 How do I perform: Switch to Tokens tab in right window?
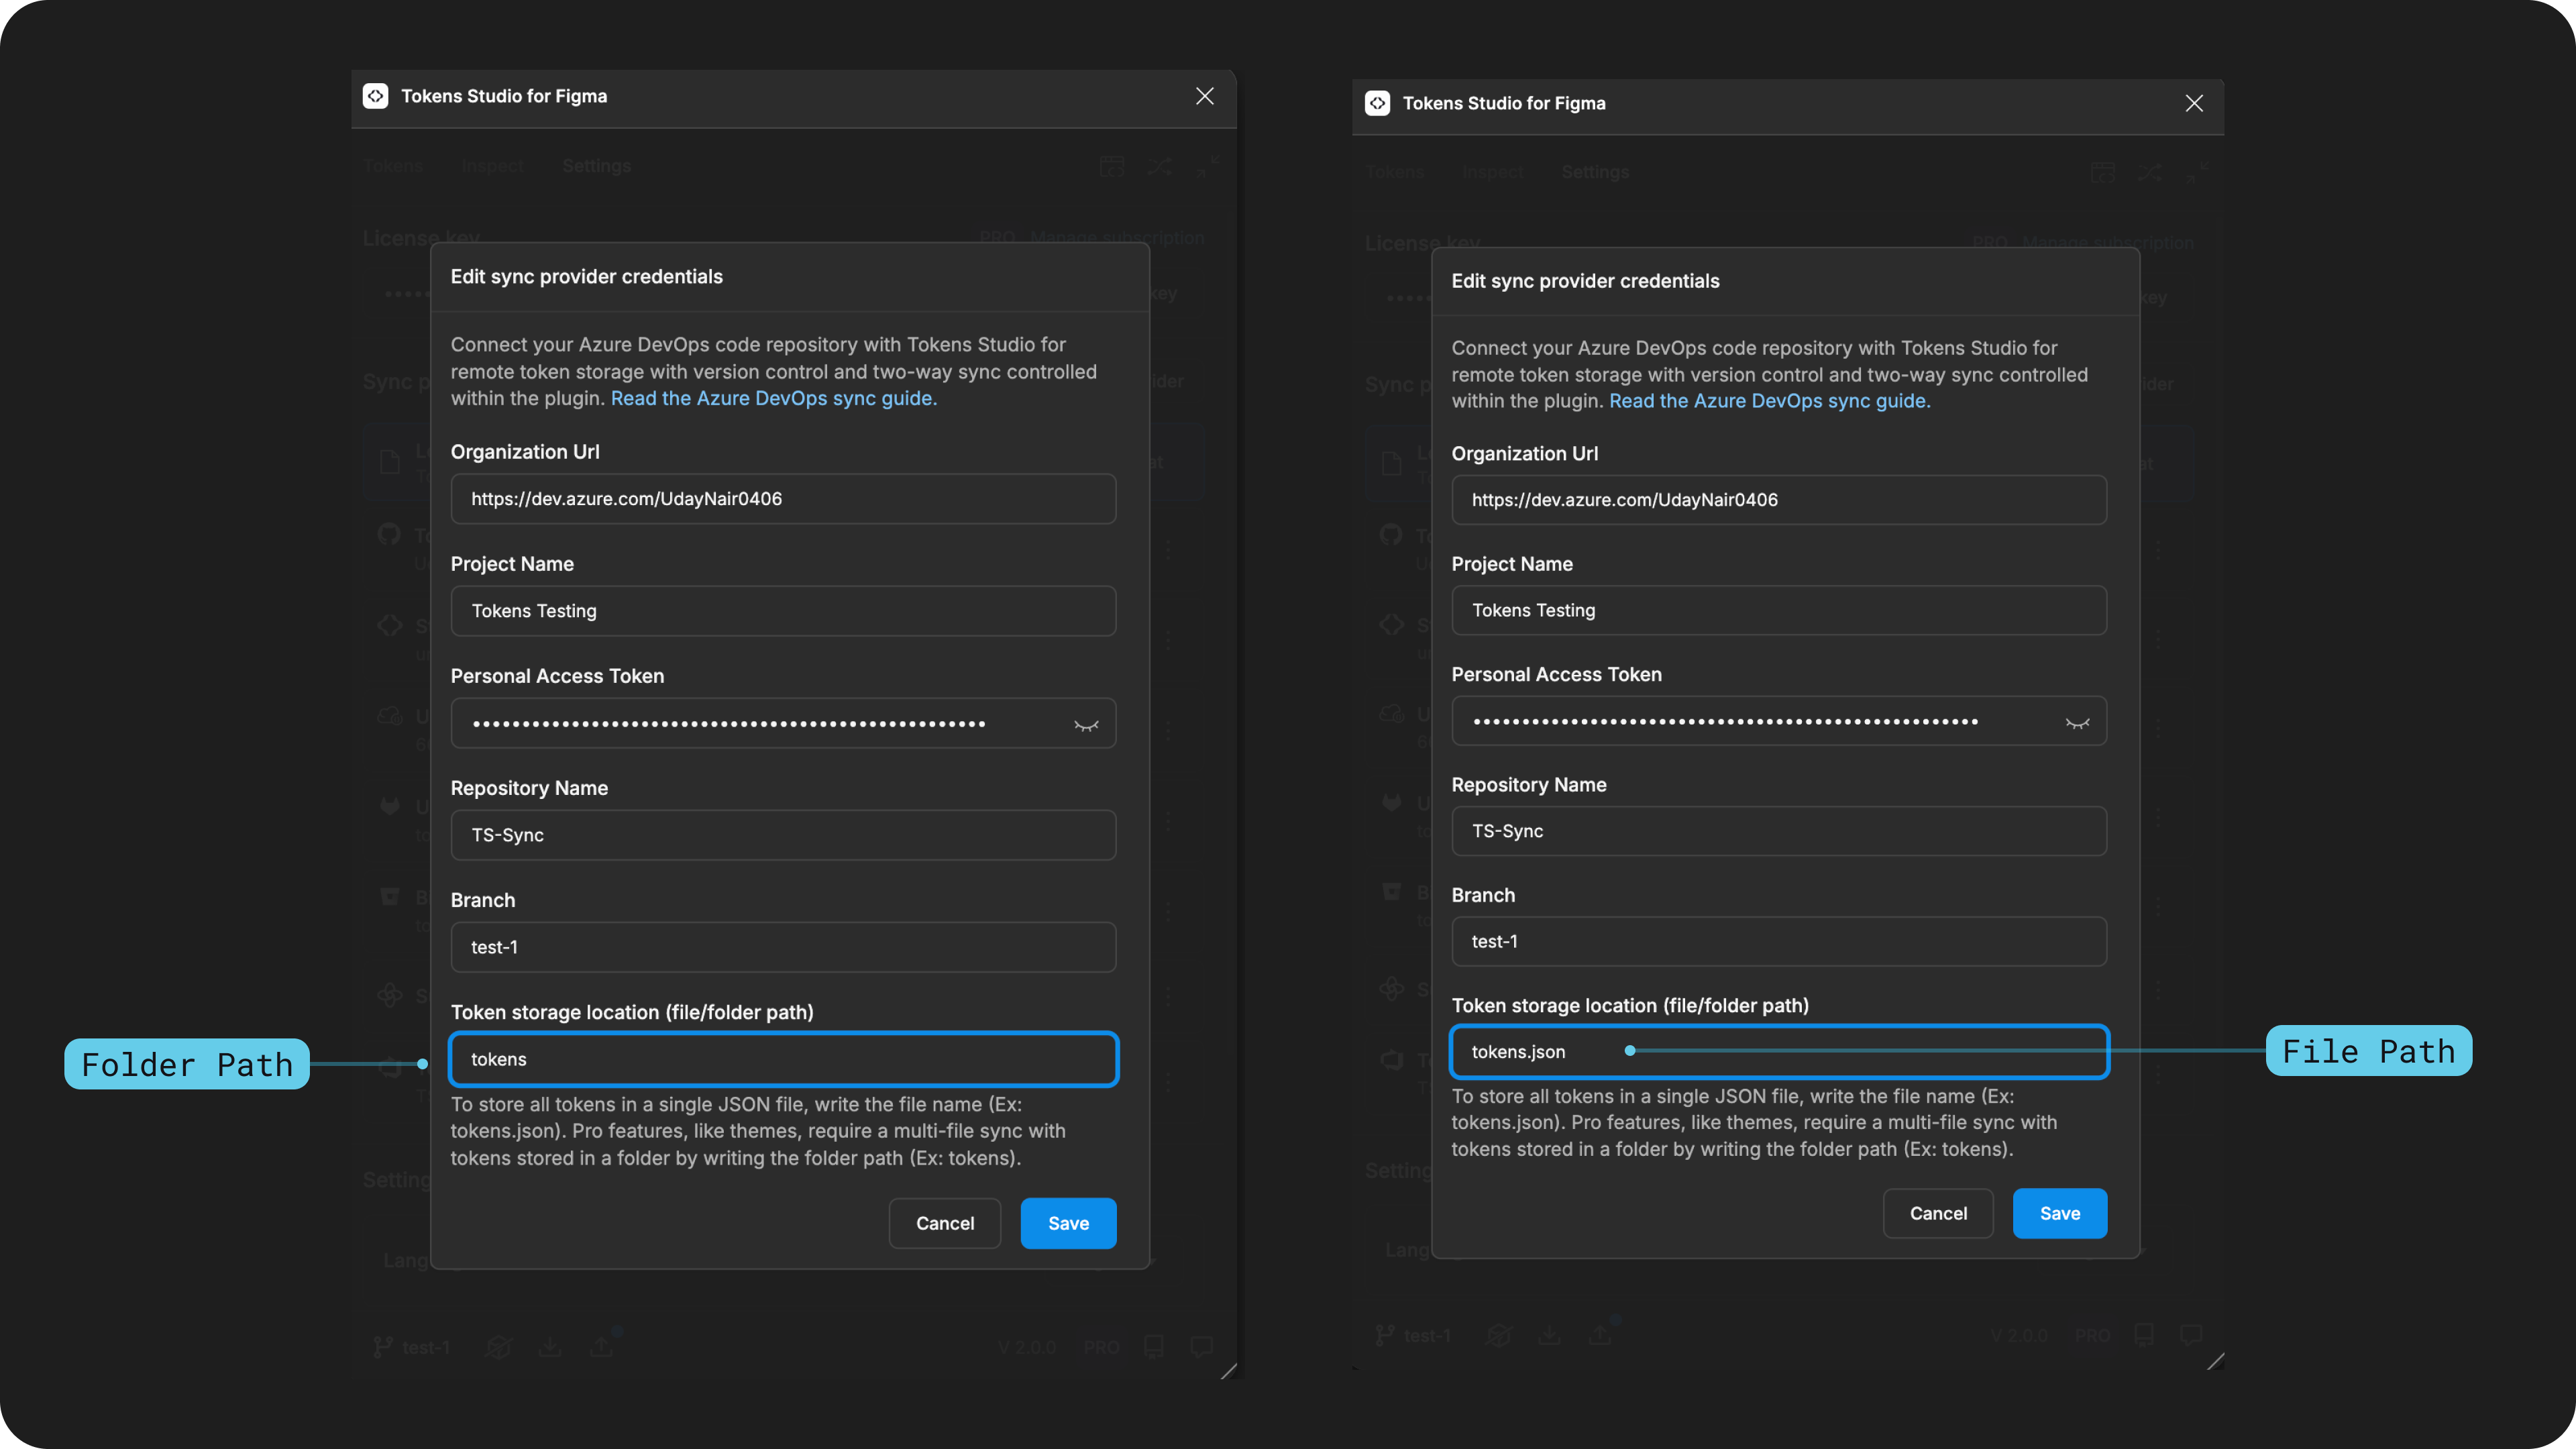point(1394,172)
